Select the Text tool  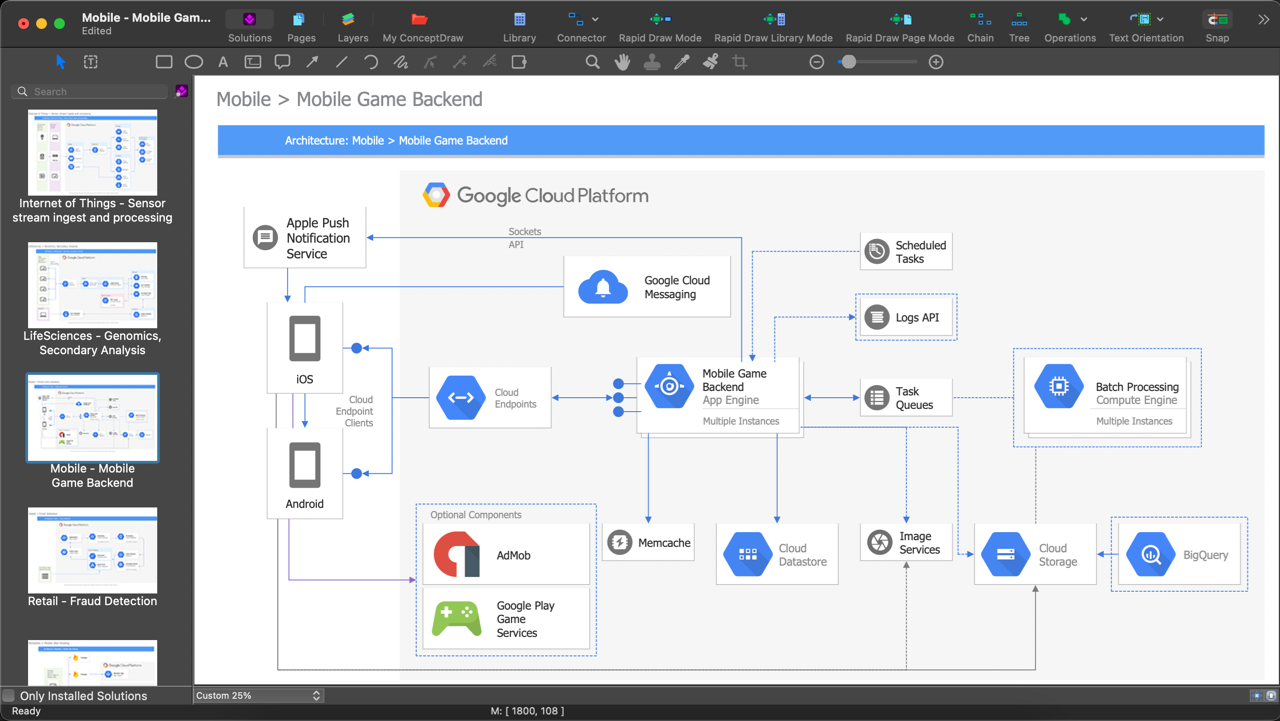223,61
